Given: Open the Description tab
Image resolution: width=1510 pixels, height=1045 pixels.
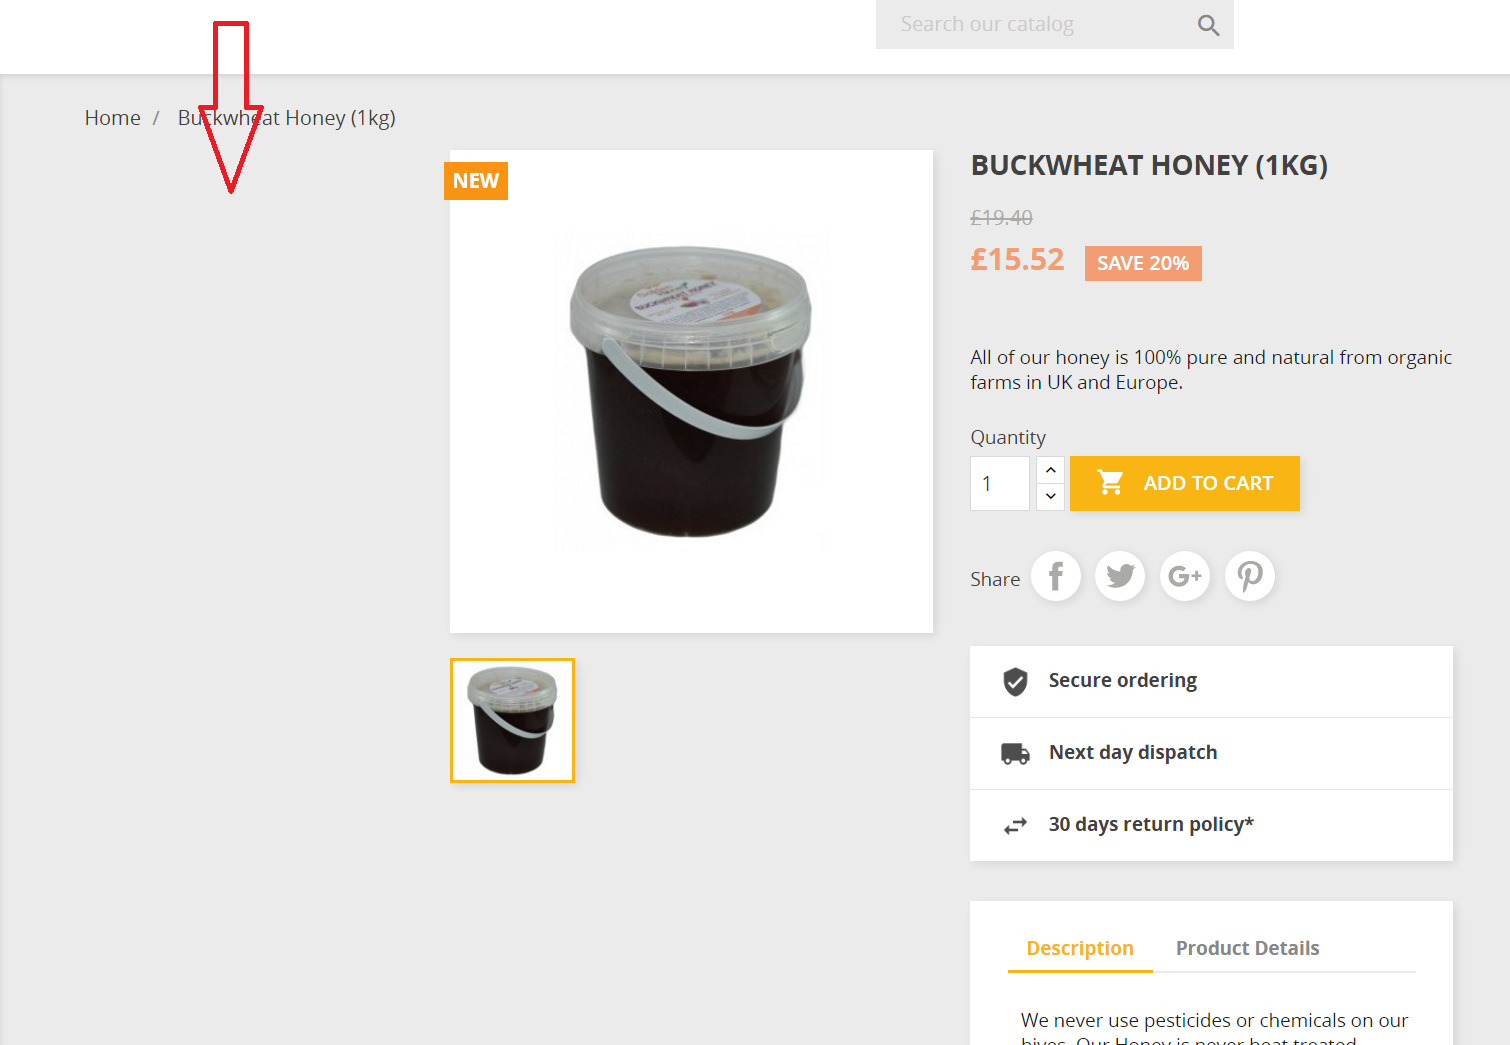Looking at the screenshot, I should click(1080, 948).
